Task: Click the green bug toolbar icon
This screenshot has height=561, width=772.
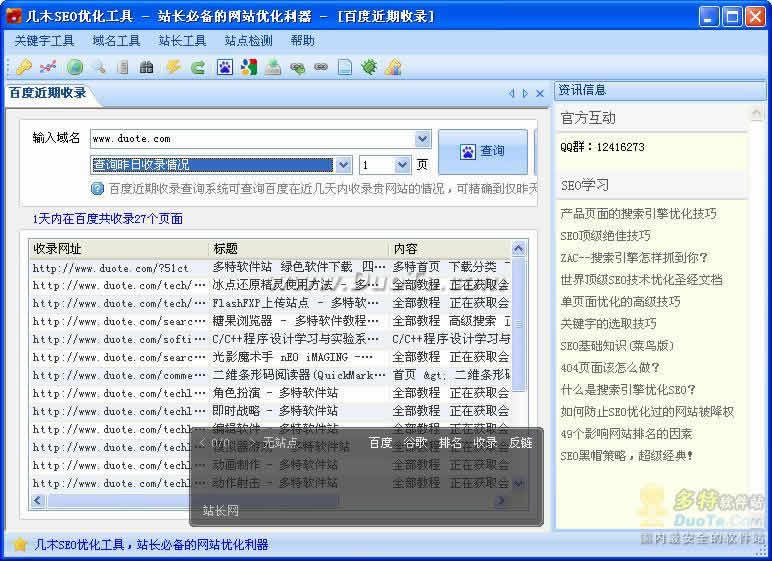Action: coord(369,66)
